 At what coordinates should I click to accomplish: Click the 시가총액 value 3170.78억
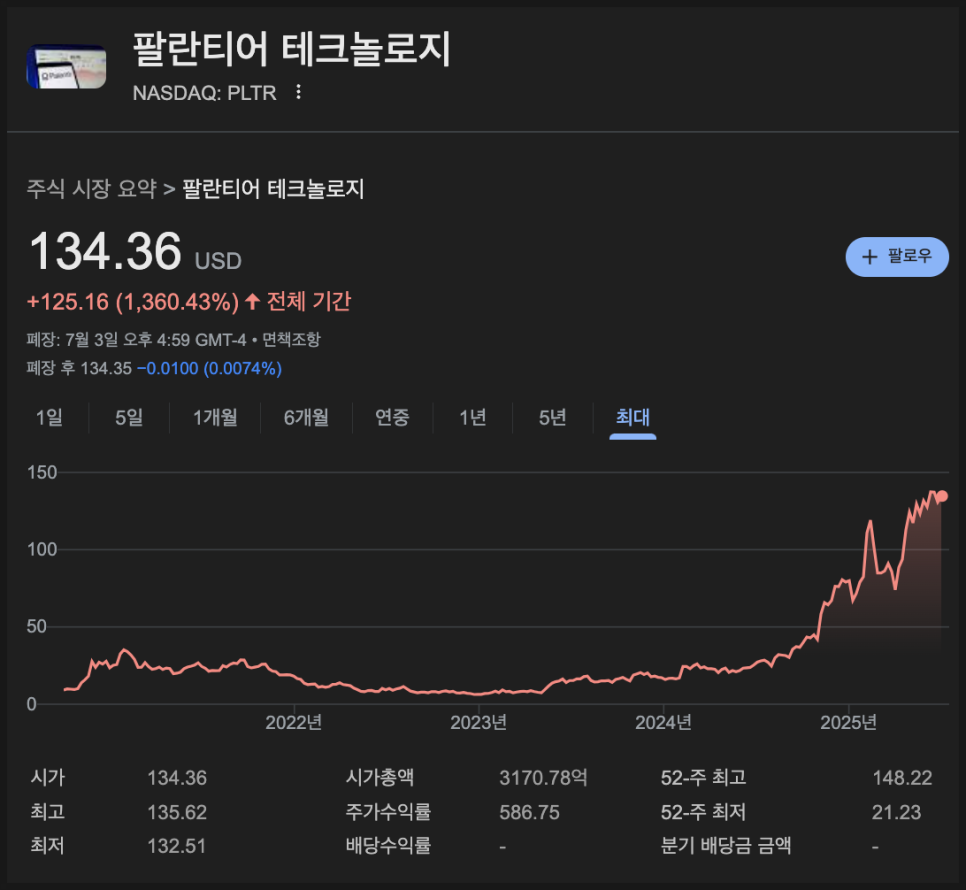(x=543, y=778)
